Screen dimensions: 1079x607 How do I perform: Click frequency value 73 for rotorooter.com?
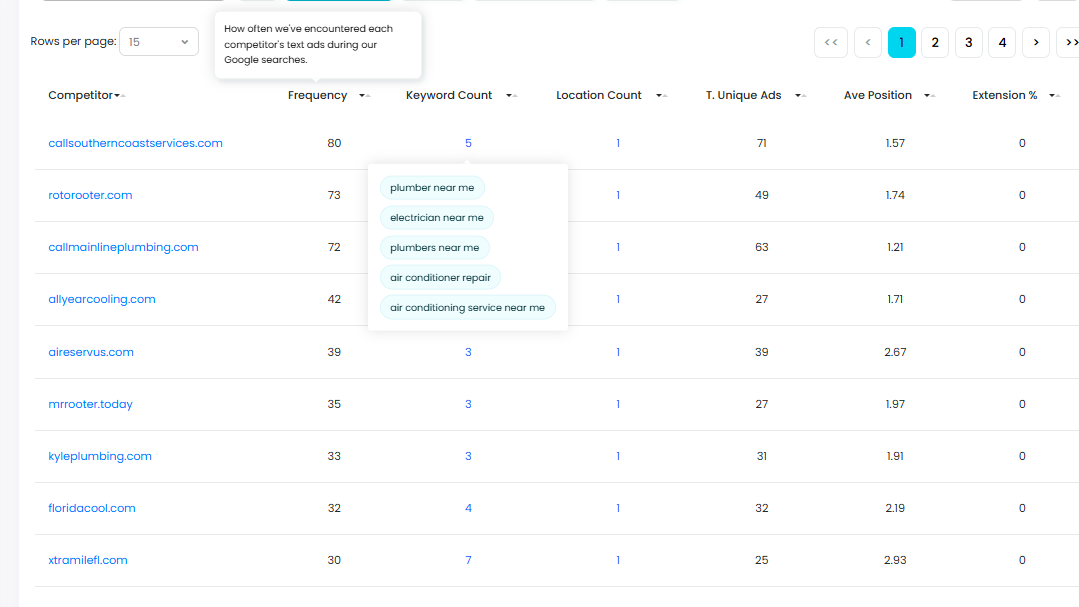click(334, 195)
